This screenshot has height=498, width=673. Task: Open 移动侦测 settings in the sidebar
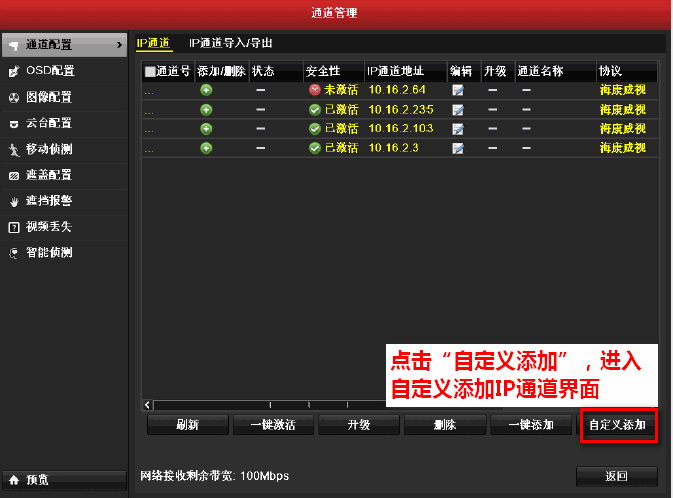[x=49, y=149]
